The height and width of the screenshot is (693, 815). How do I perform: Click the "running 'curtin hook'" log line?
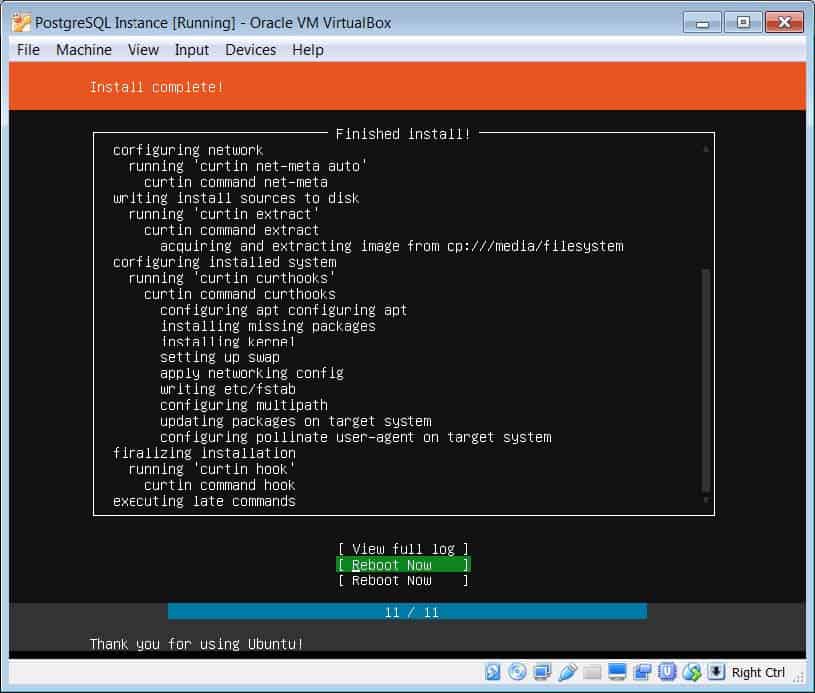pyautogui.click(x=212, y=469)
